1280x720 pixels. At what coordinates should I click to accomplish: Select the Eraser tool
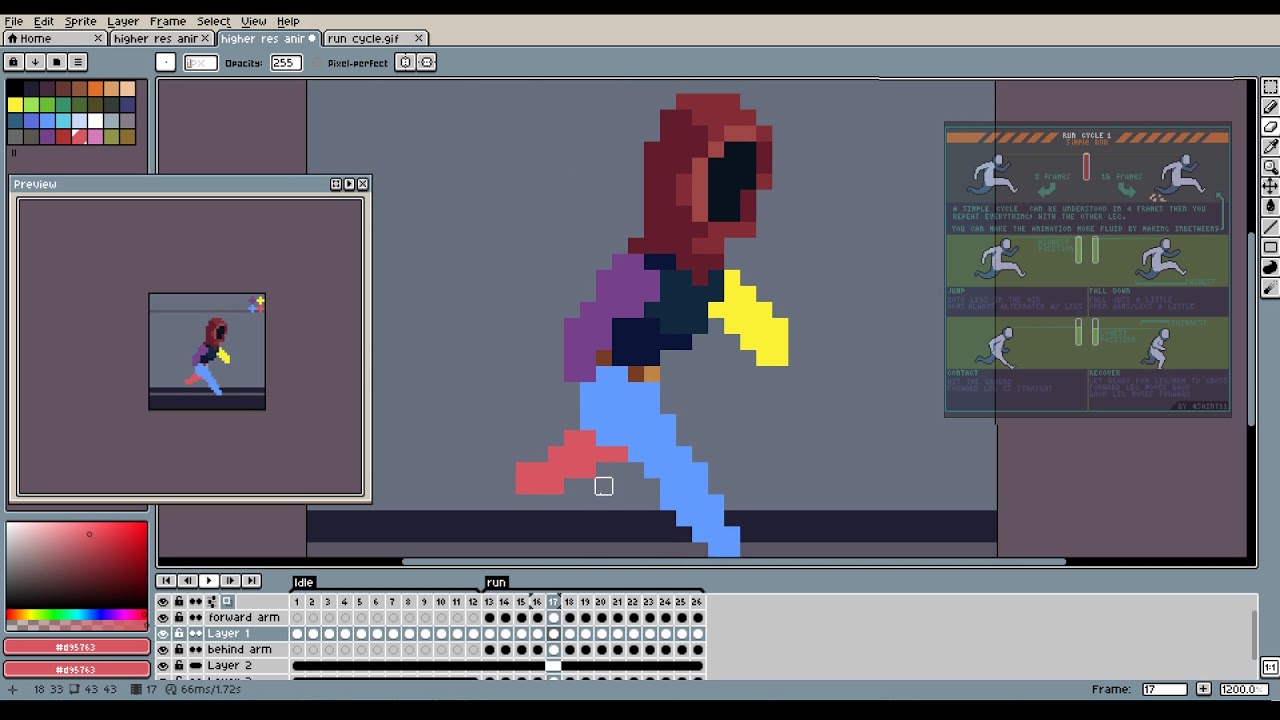1270,127
